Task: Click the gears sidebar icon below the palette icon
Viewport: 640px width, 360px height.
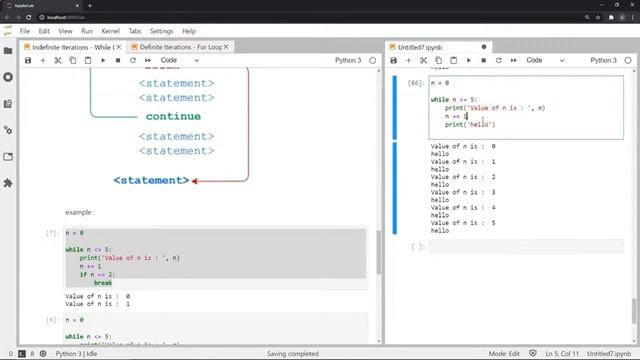Action: (8, 130)
